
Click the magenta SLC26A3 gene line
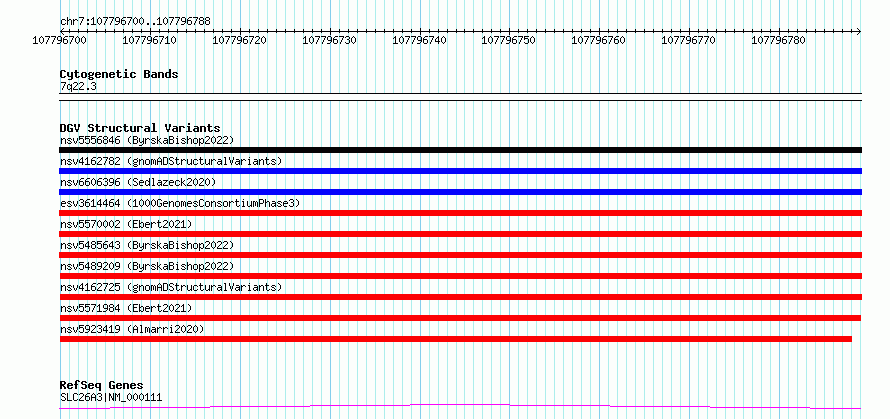(460, 406)
